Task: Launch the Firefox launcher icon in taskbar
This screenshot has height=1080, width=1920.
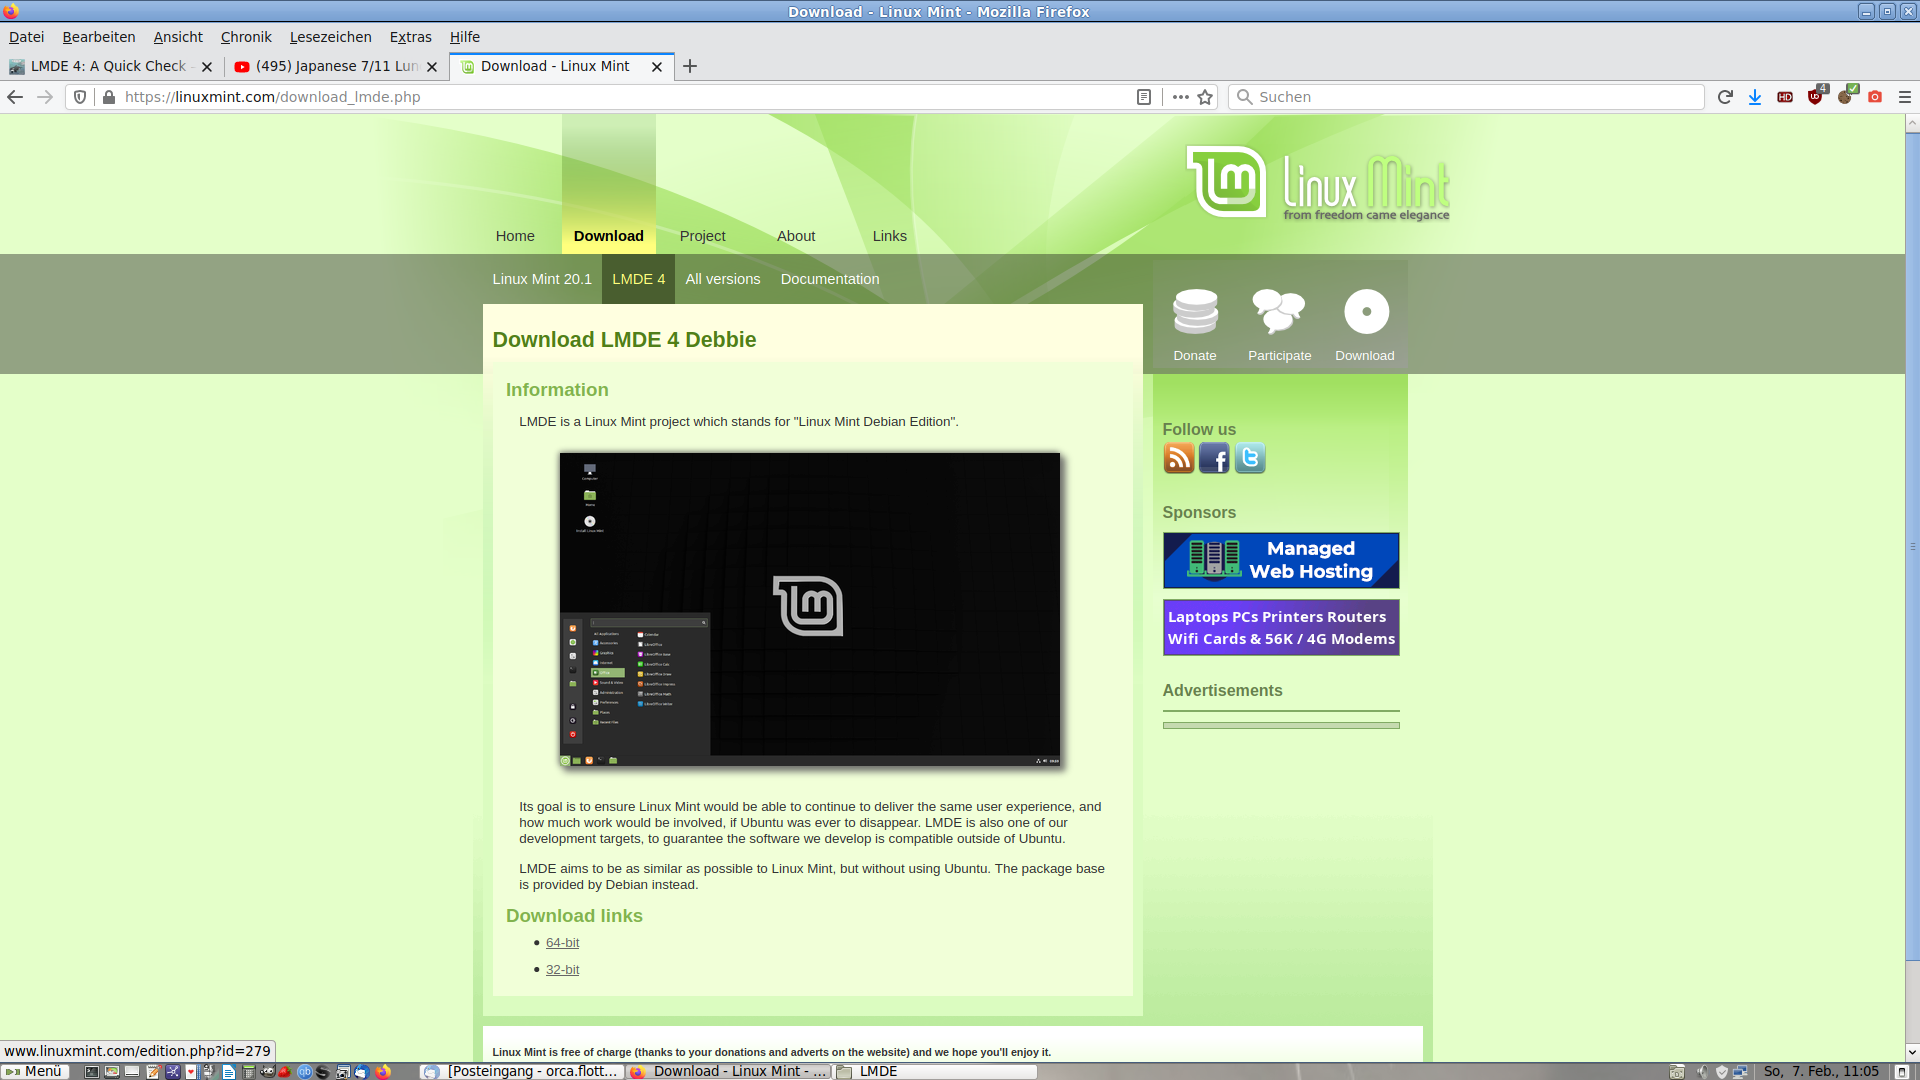Action: (x=383, y=1071)
